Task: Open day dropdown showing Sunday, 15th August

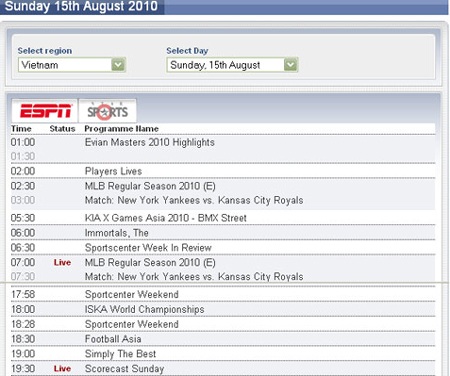Action: coord(232,65)
